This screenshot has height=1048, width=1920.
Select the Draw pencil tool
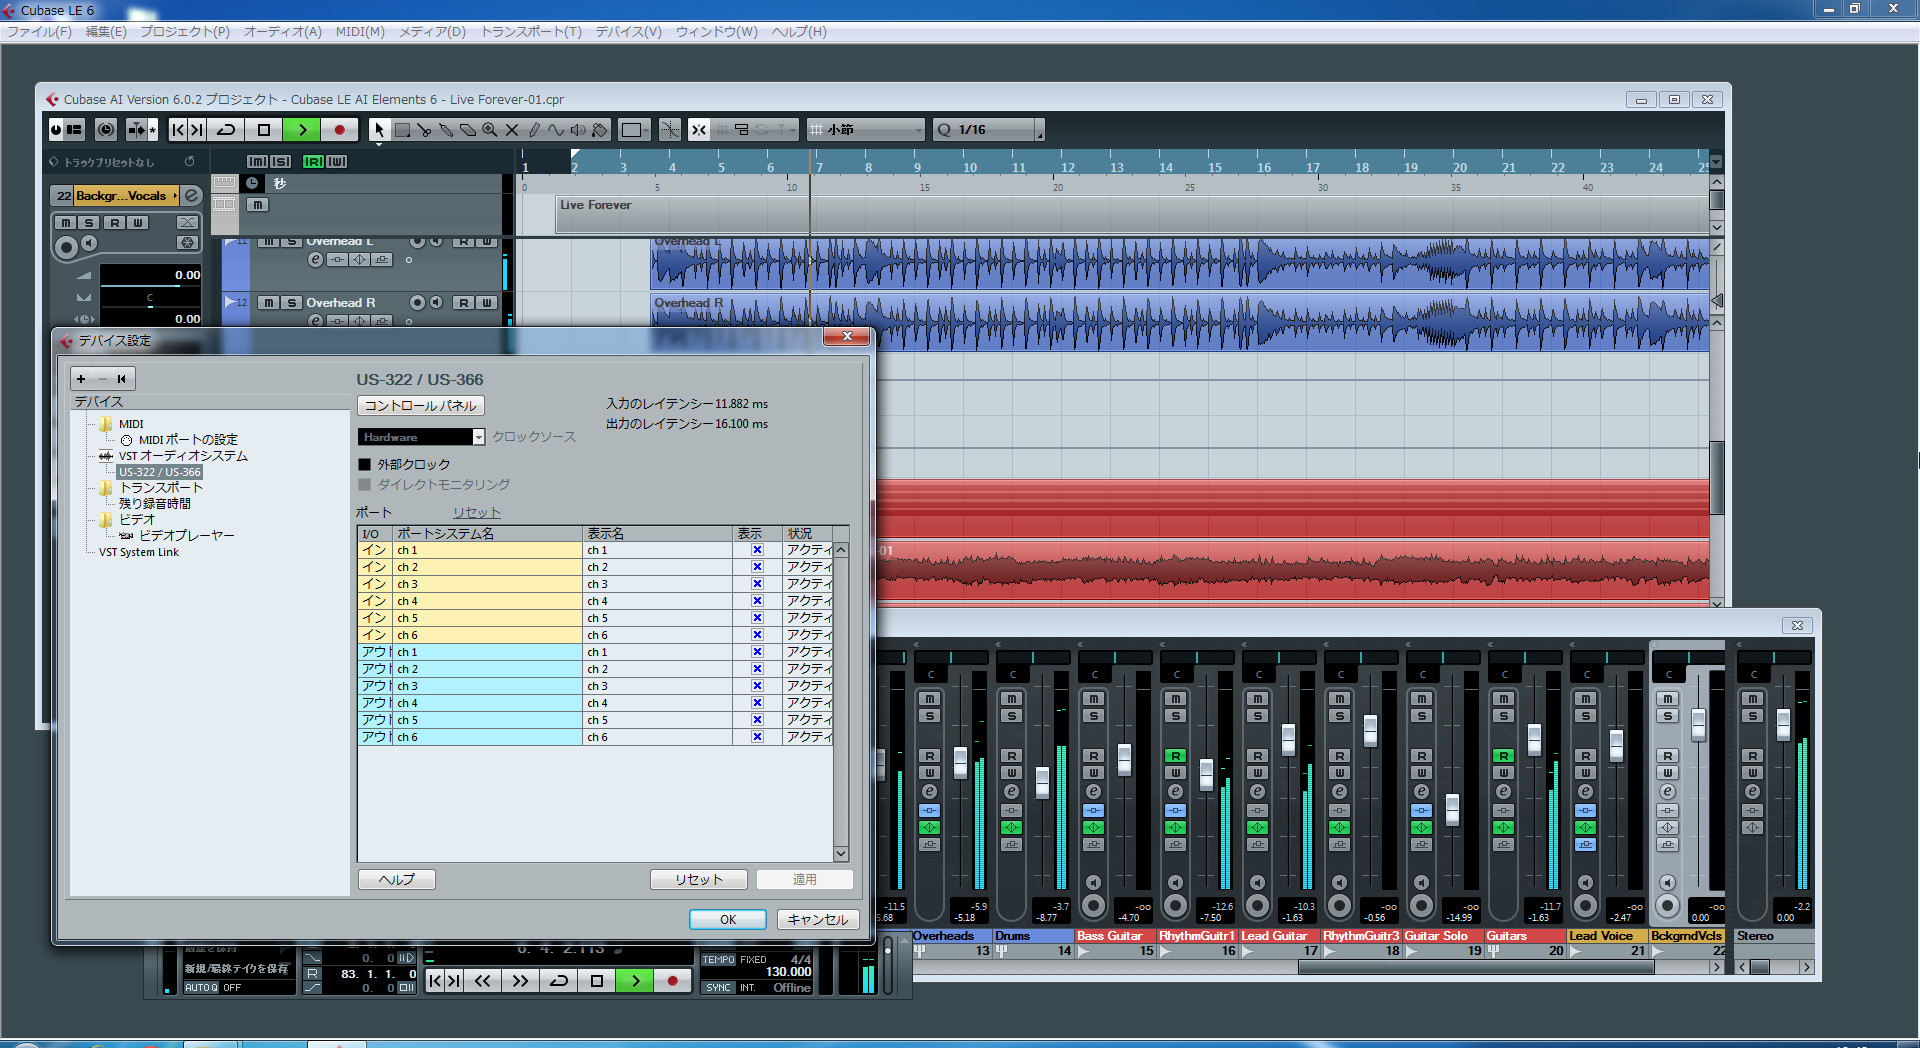click(x=534, y=130)
